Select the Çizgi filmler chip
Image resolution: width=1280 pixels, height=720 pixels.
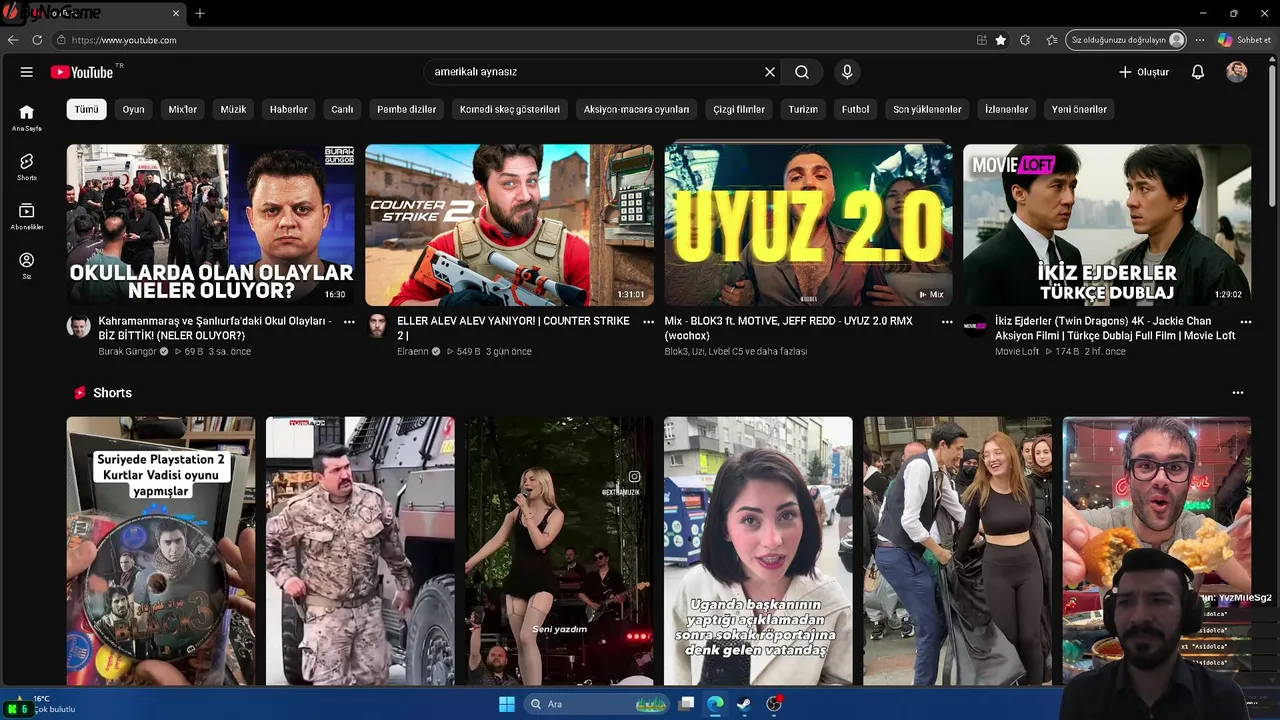pos(739,109)
